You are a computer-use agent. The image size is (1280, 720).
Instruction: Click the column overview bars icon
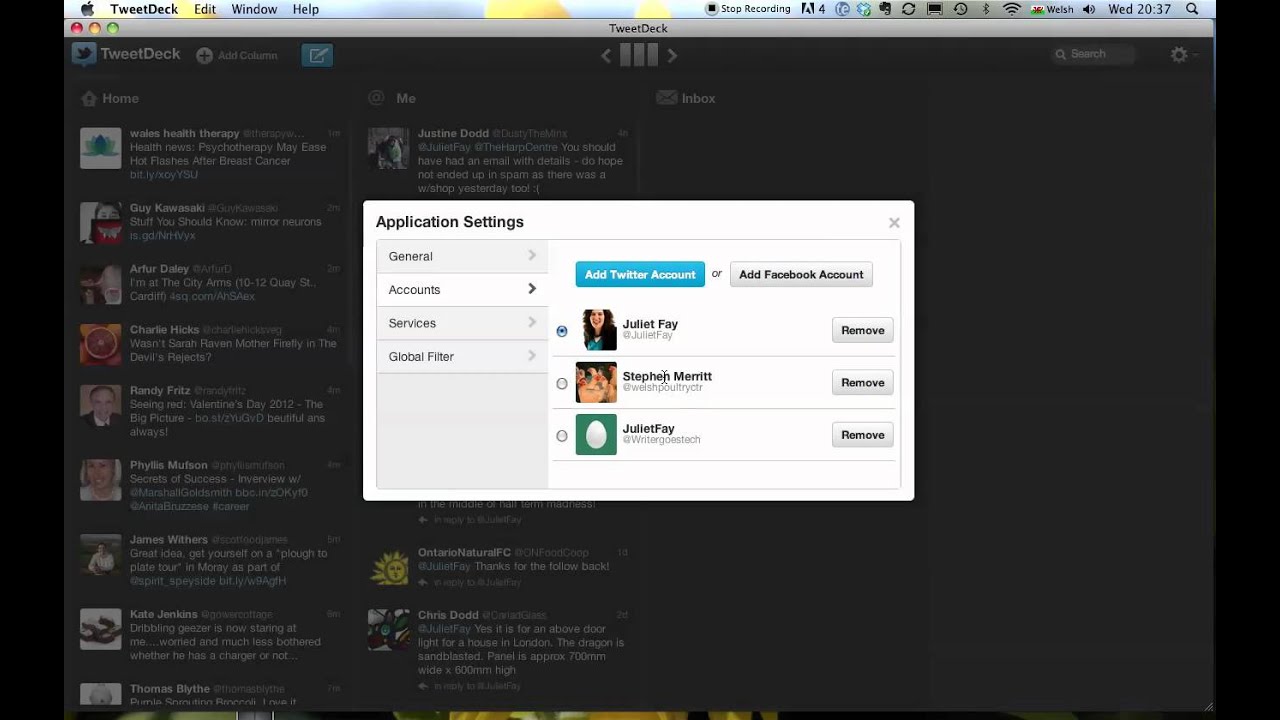[639, 55]
